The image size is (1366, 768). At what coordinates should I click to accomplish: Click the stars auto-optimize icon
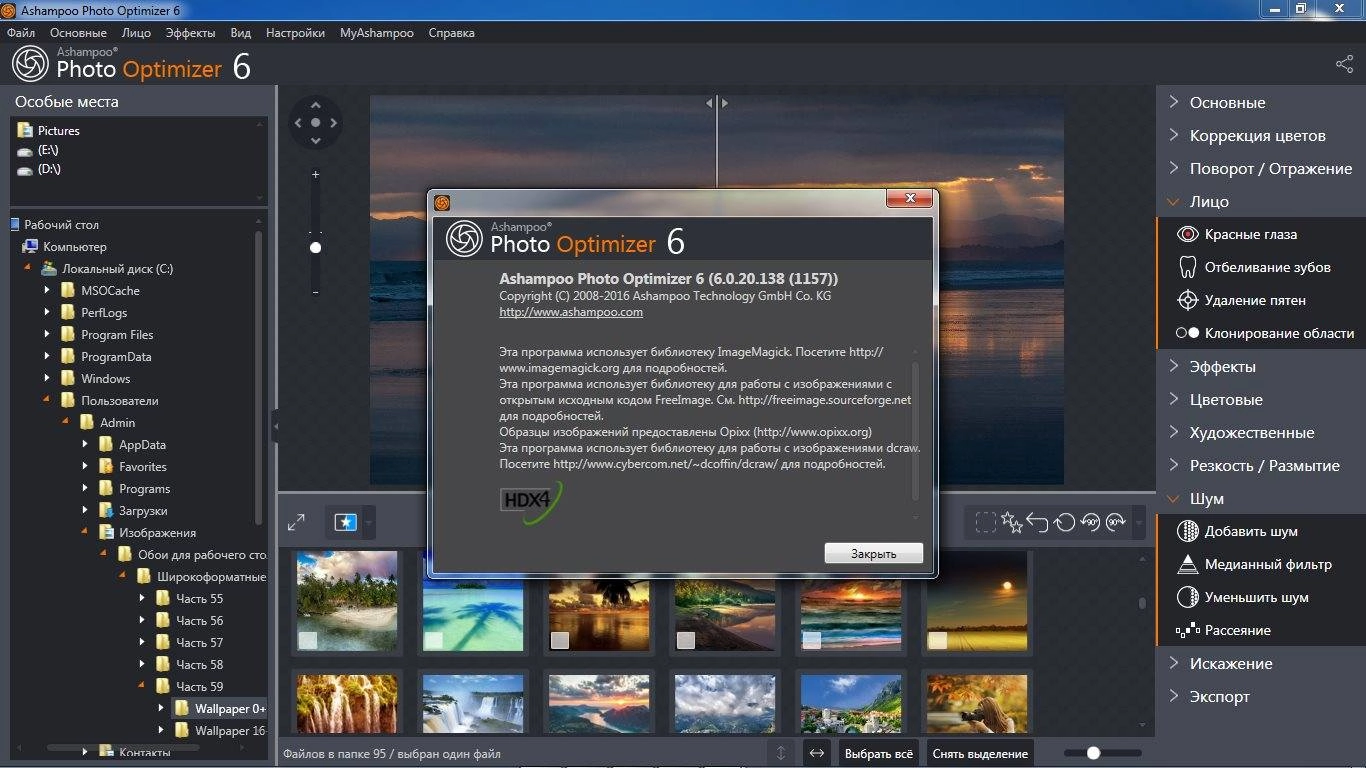pos(1012,522)
